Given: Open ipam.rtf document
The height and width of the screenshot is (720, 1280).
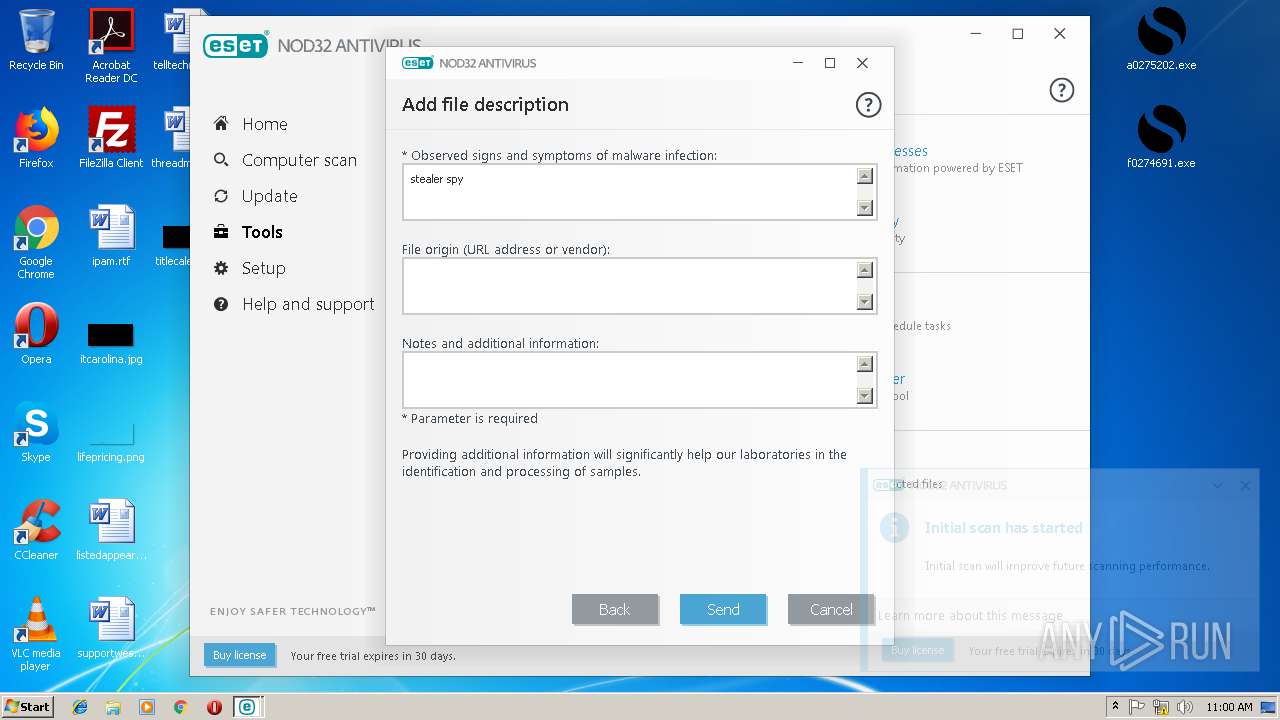Looking at the screenshot, I should pyautogui.click(x=111, y=235).
